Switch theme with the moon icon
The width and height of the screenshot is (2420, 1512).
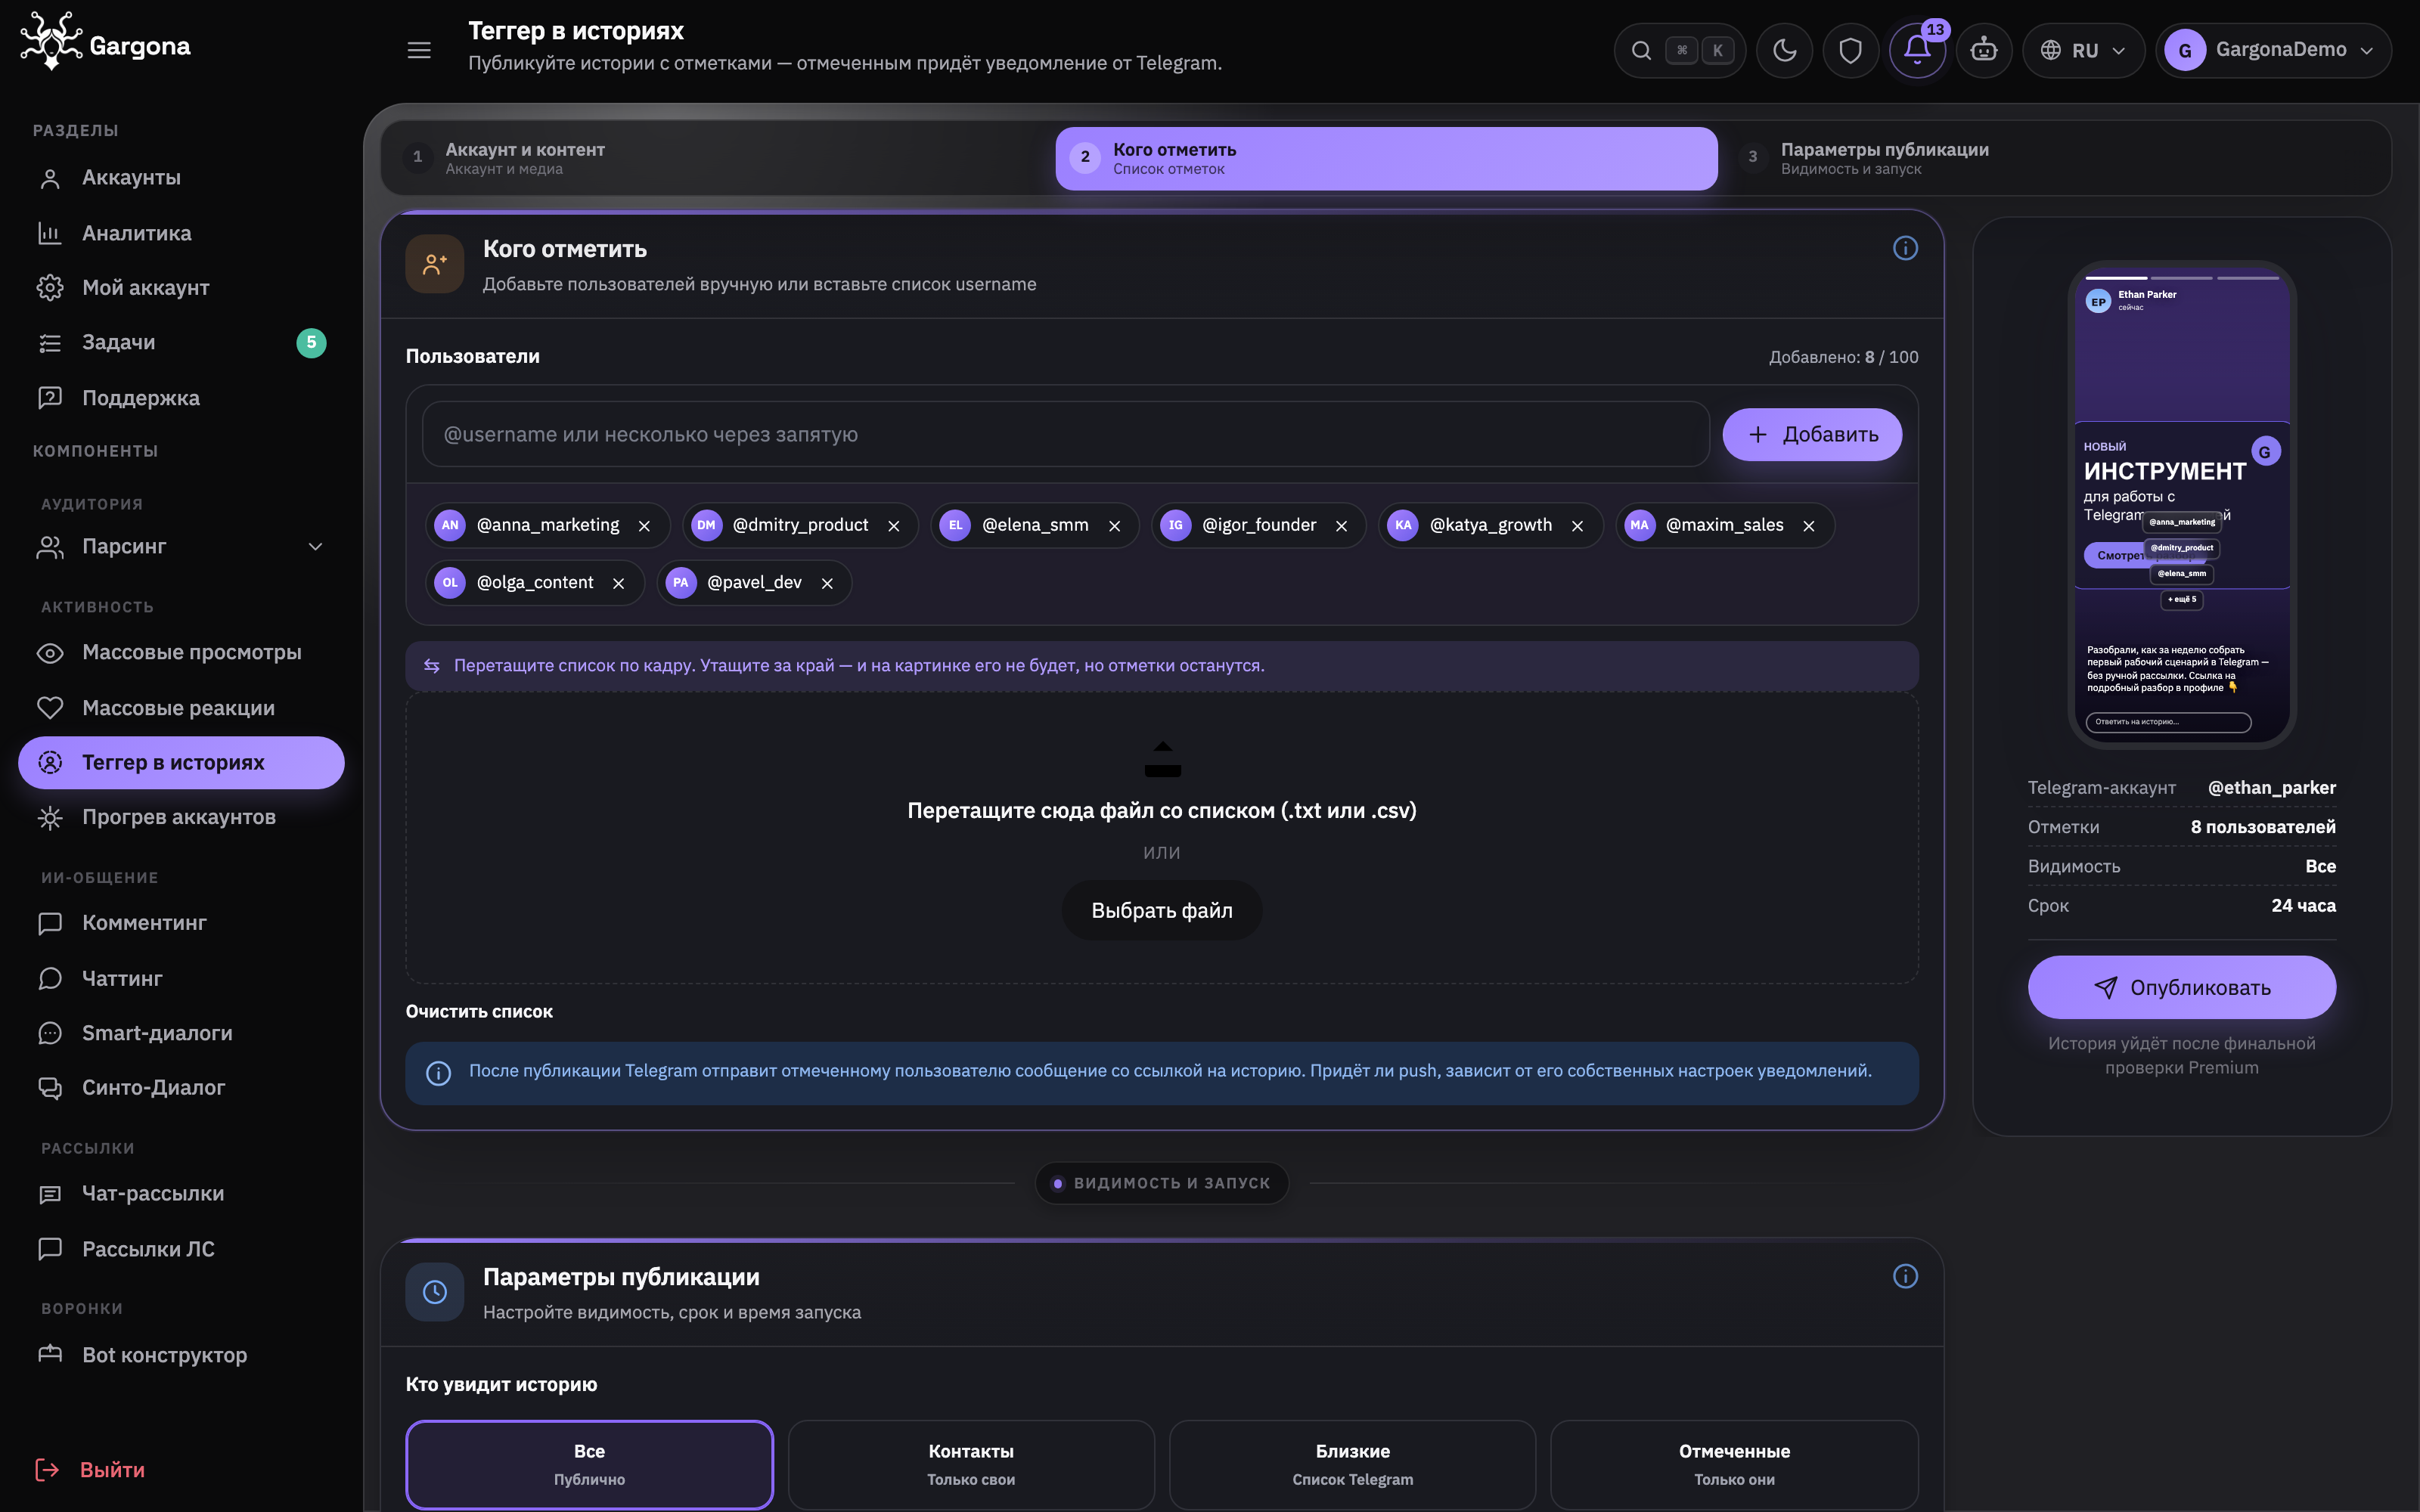click(x=1784, y=50)
